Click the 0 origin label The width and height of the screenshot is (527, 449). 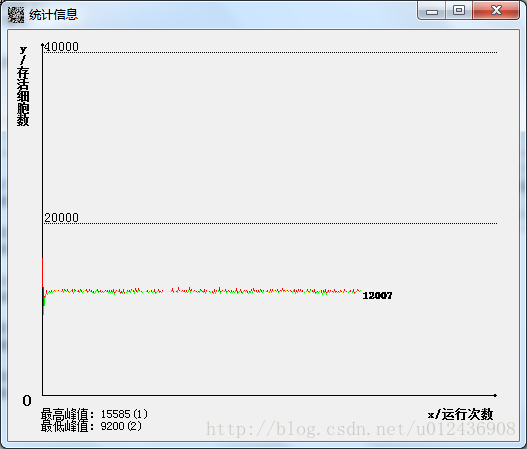pyautogui.click(x=27, y=401)
